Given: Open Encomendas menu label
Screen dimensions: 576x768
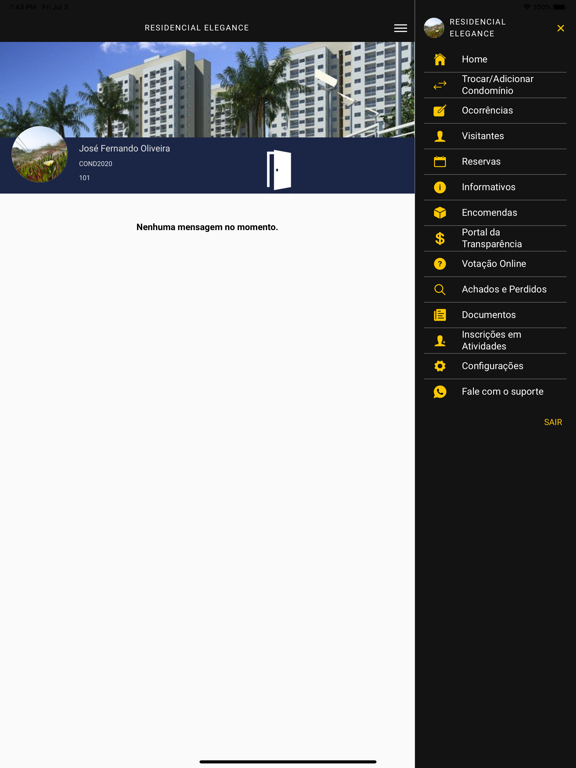Looking at the screenshot, I should pos(489,212).
